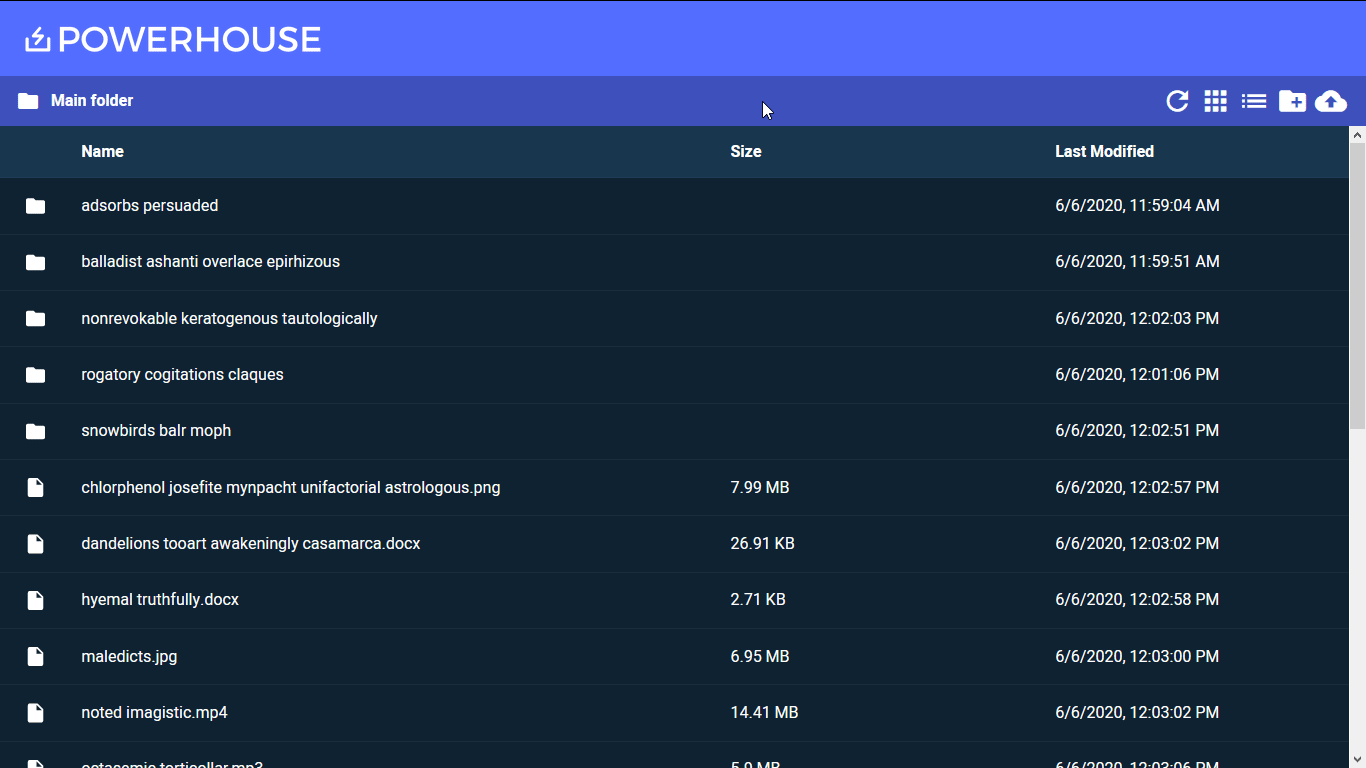1366x768 pixels.
Task: Click date 6/6/2020, 12:02:03 PM
Action: [x=1137, y=318]
